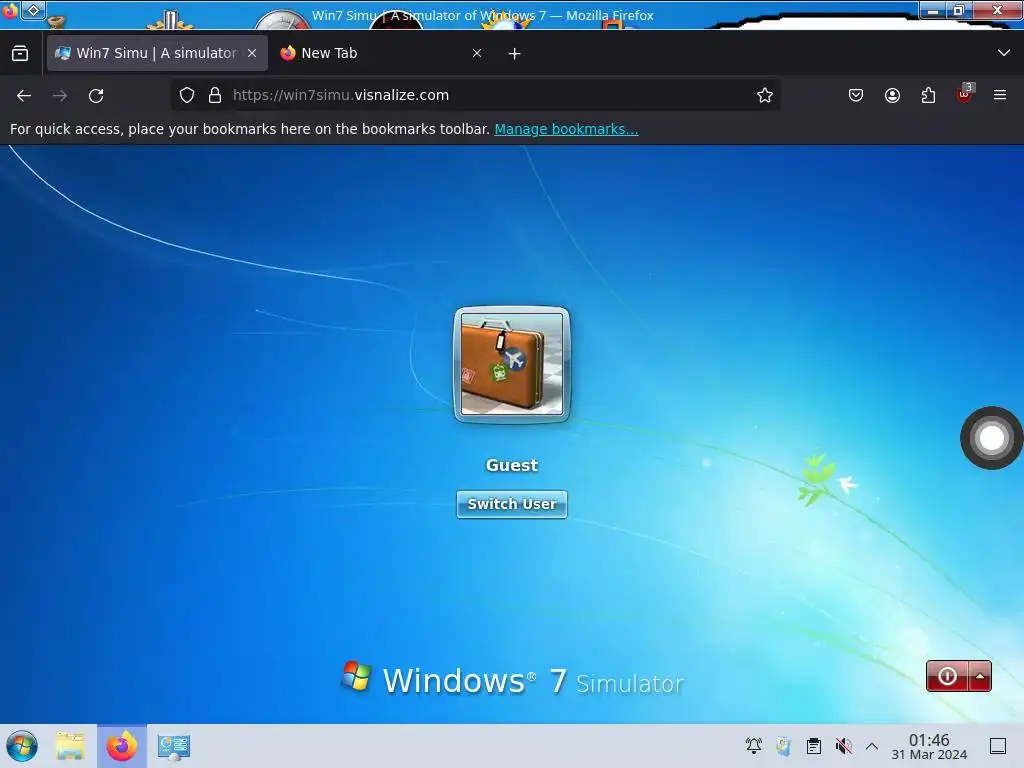Bookmark this page with star icon
Viewport: 1024px width, 768px height.
tap(765, 95)
